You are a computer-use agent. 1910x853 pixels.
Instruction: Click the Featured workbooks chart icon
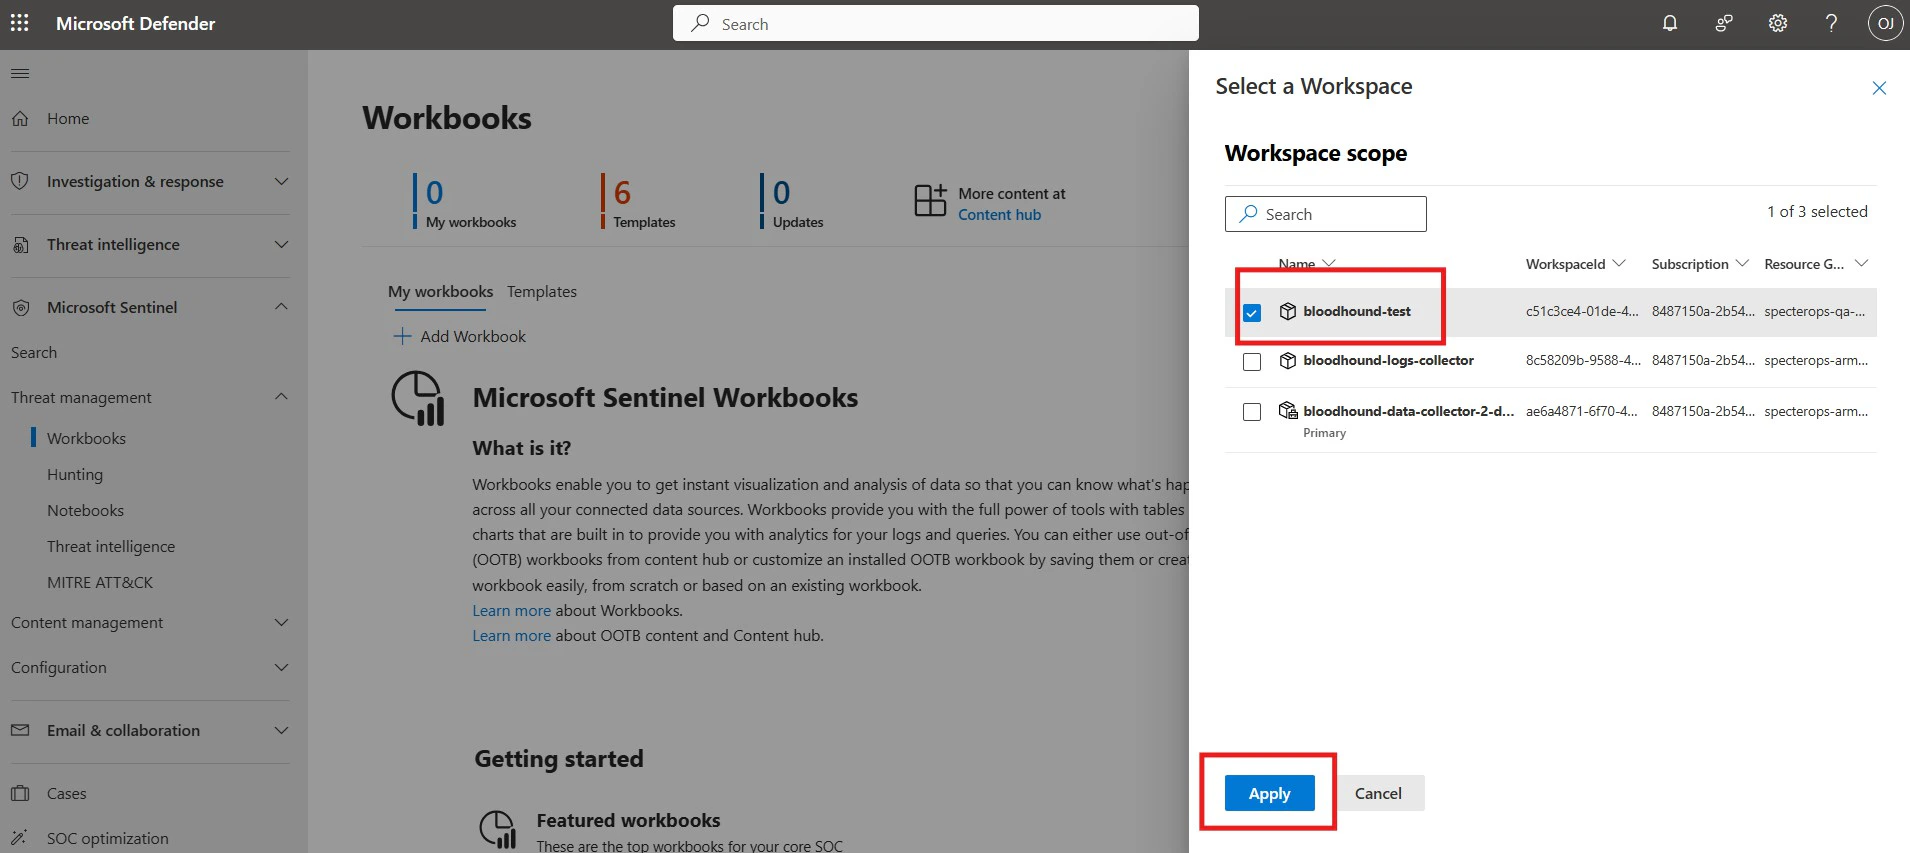[x=498, y=829]
